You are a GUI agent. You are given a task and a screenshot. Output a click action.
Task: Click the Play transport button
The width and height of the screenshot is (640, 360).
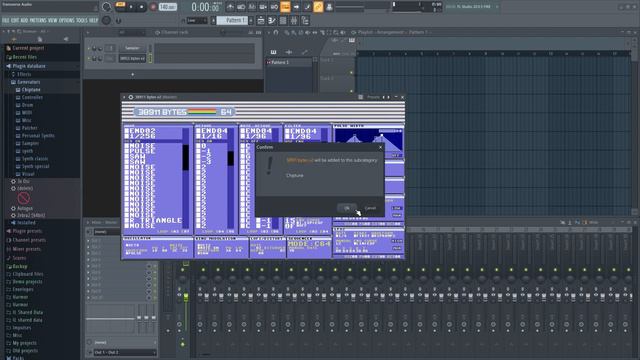[131, 7]
